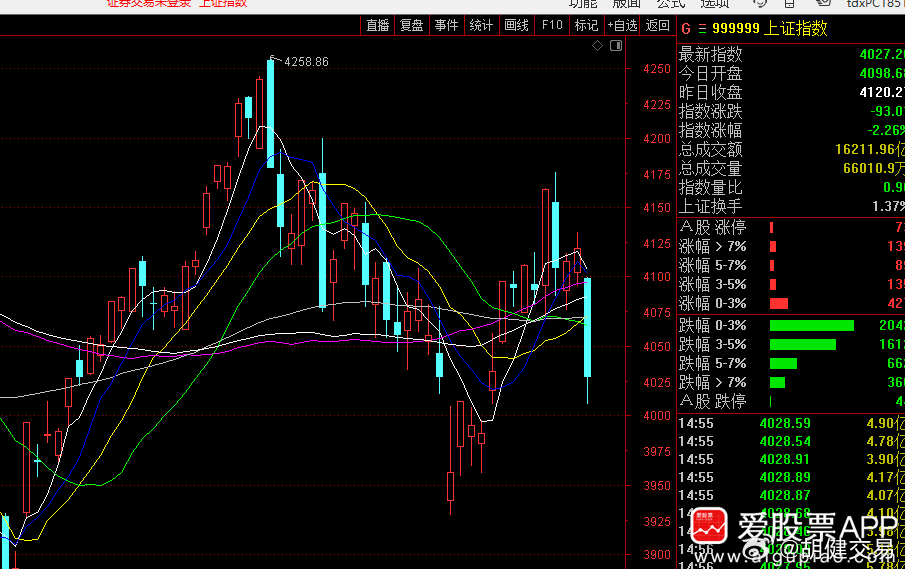
Task: Open the 功能 menu
Action: (583, 4)
